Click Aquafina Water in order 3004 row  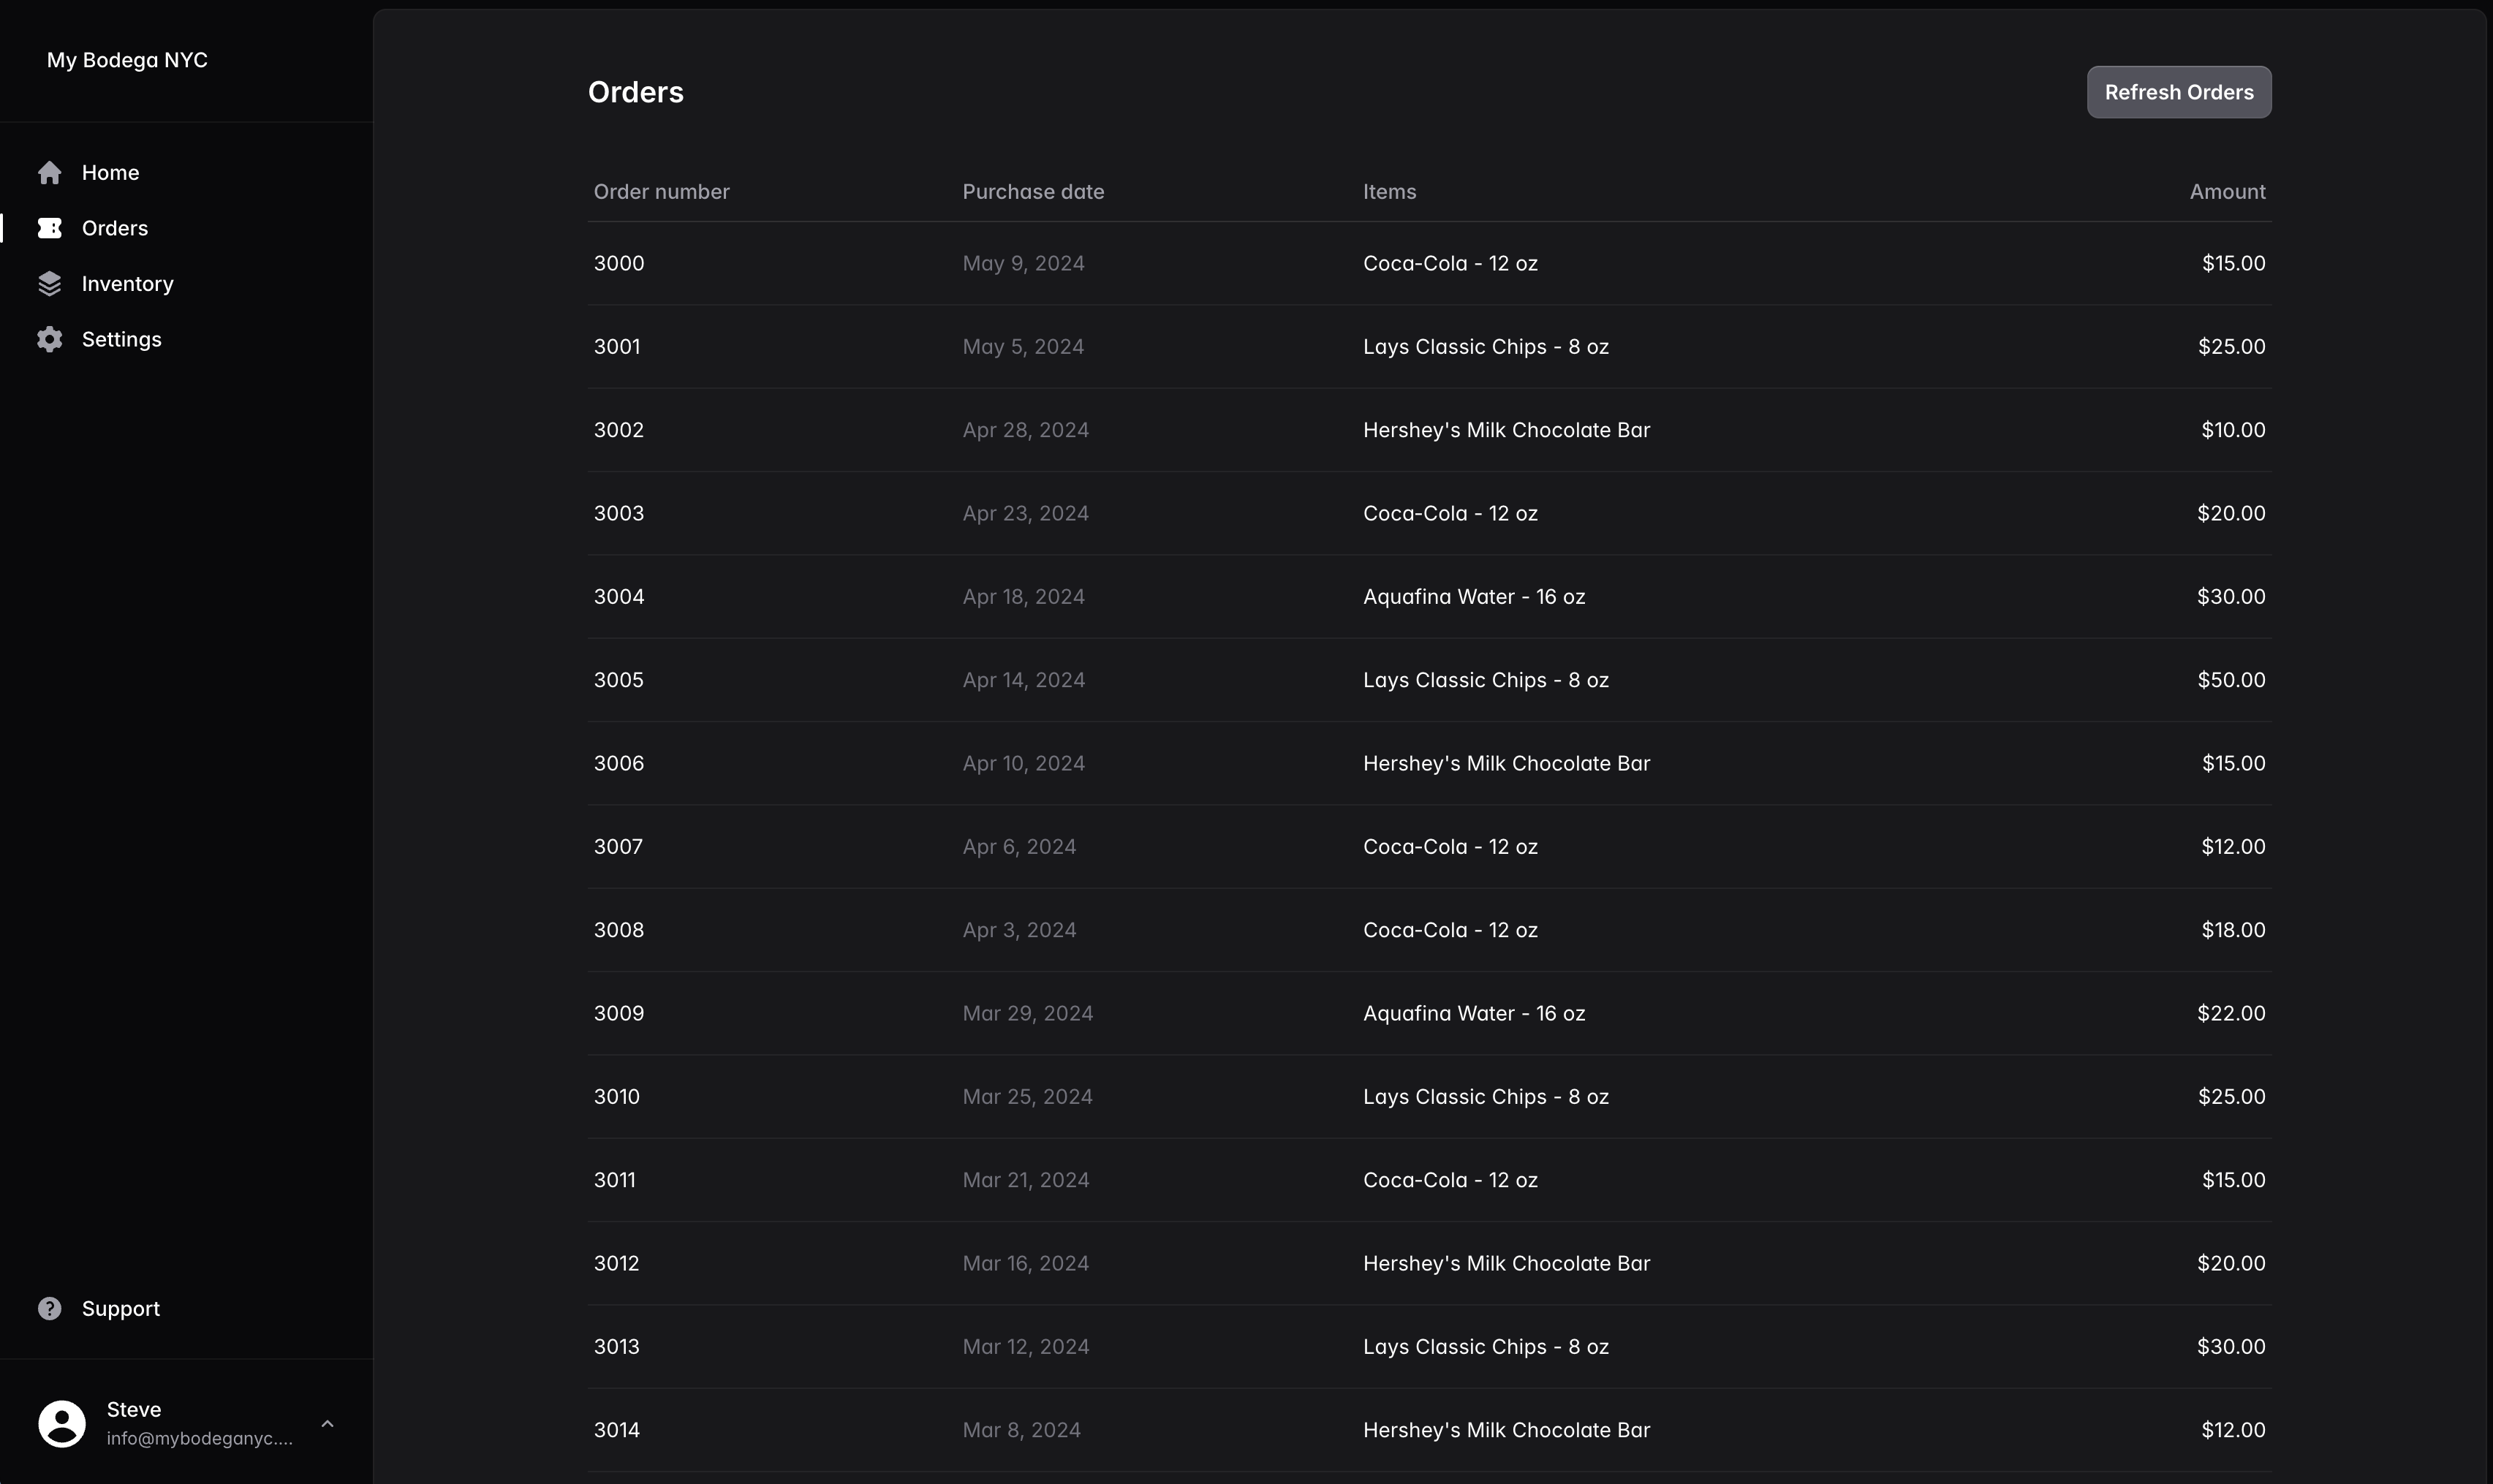coord(1474,597)
